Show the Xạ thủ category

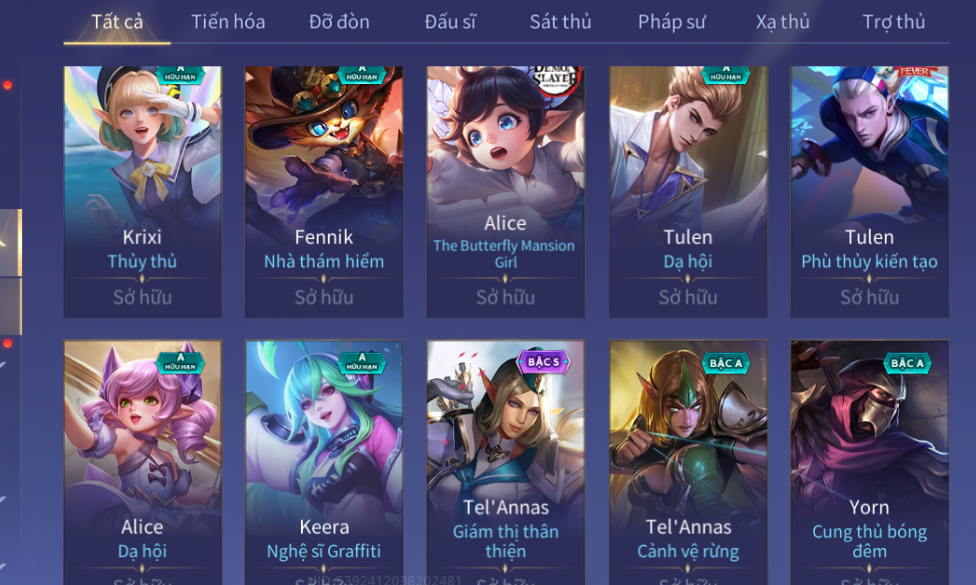coord(782,22)
